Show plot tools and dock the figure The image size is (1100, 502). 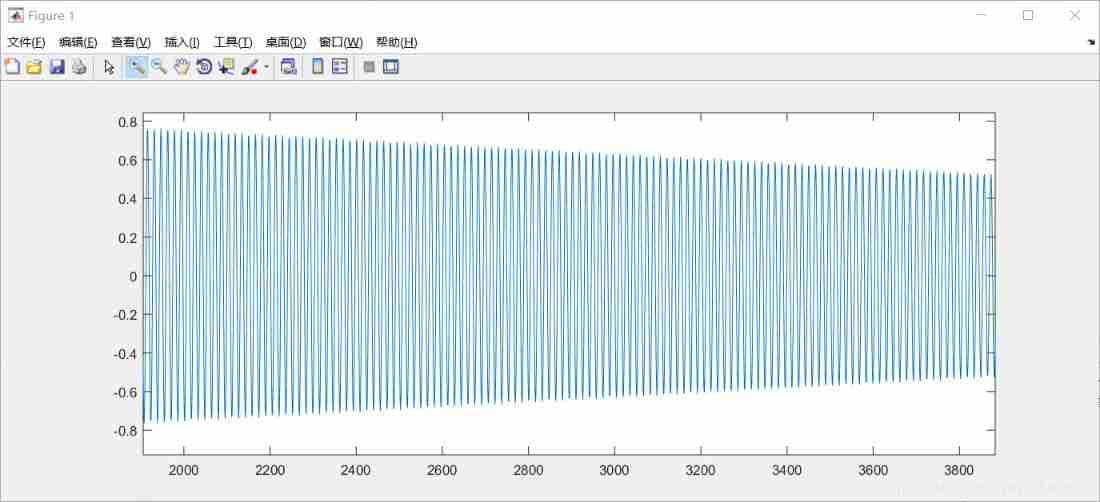pyautogui.click(x=391, y=67)
